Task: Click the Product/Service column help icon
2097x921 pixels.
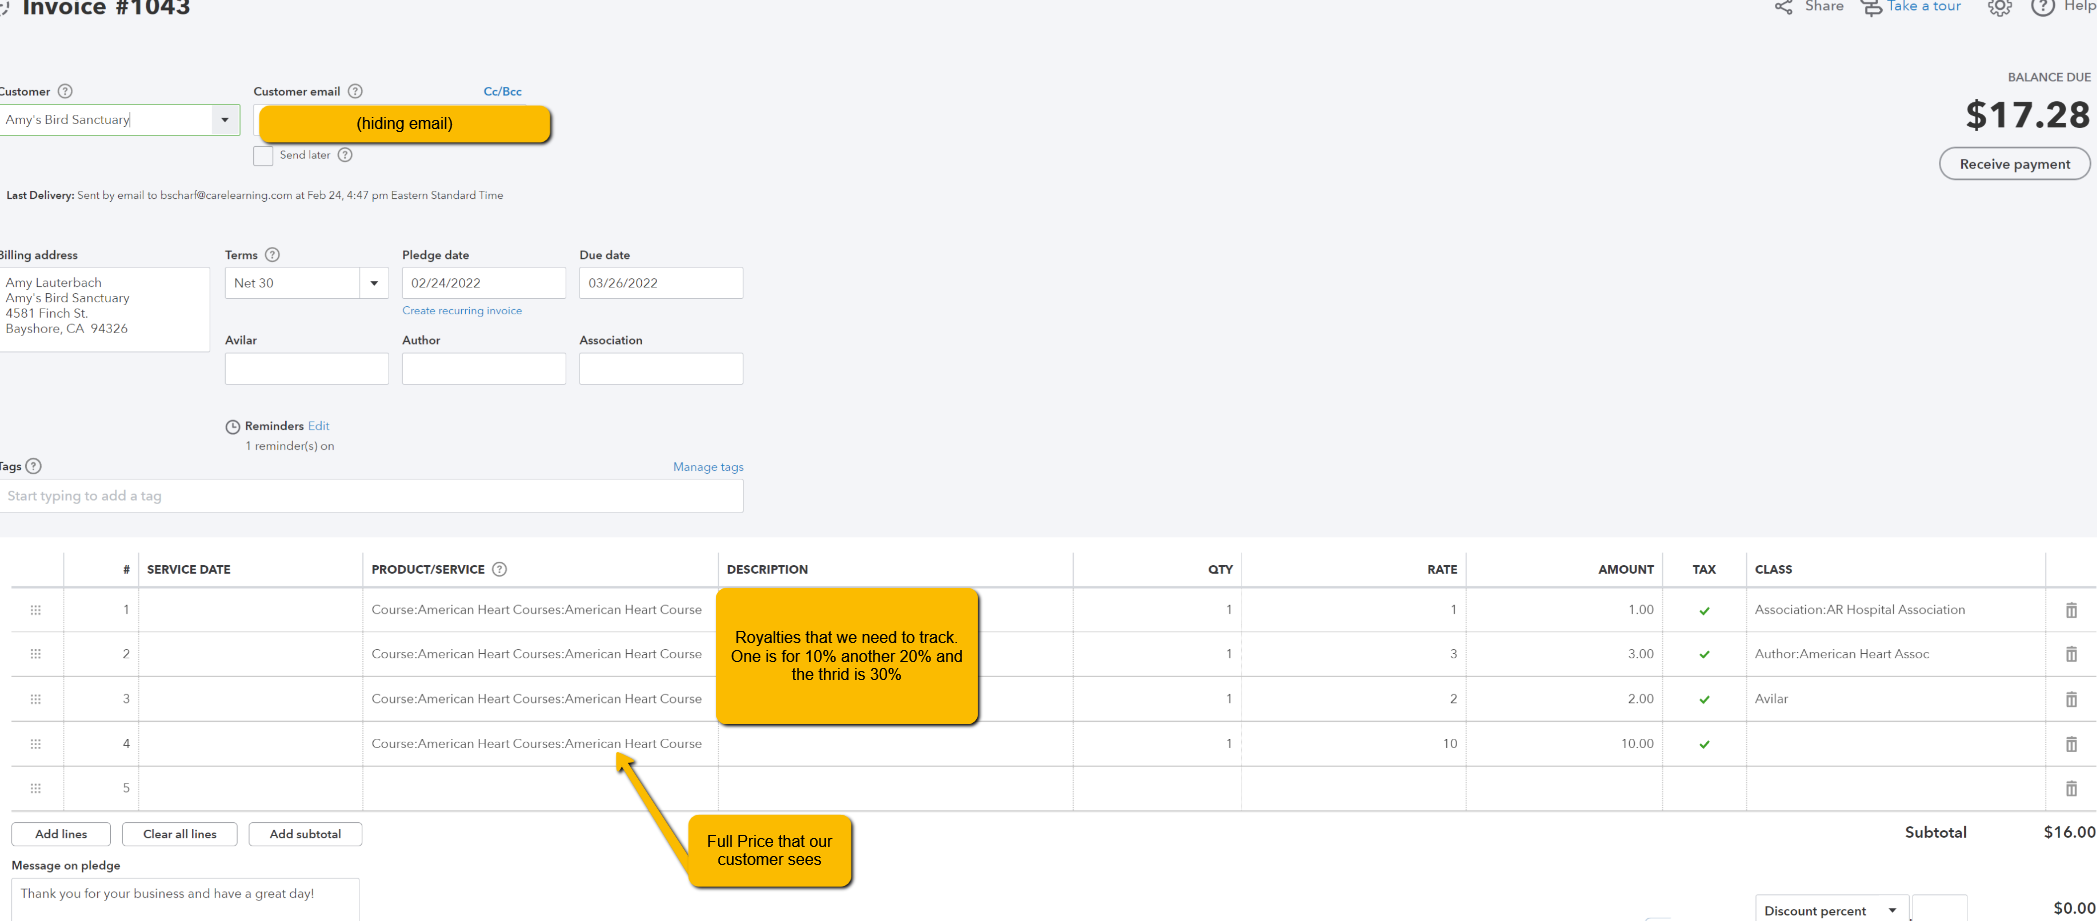Action: [499, 569]
